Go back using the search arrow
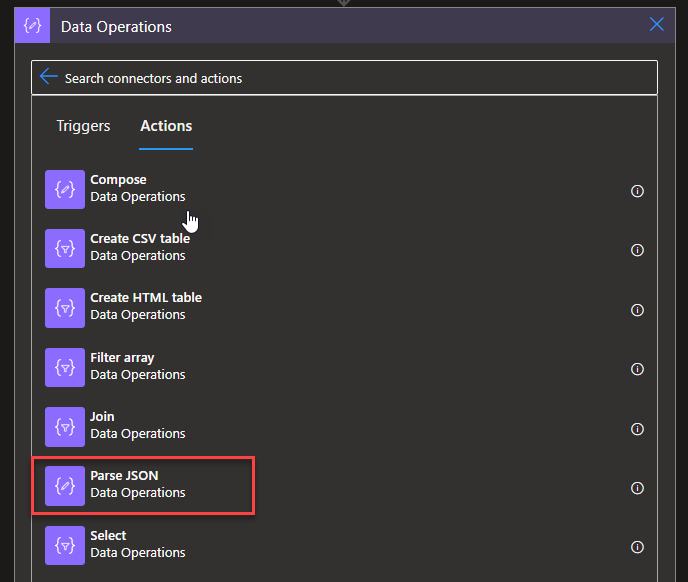 [48, 77]
